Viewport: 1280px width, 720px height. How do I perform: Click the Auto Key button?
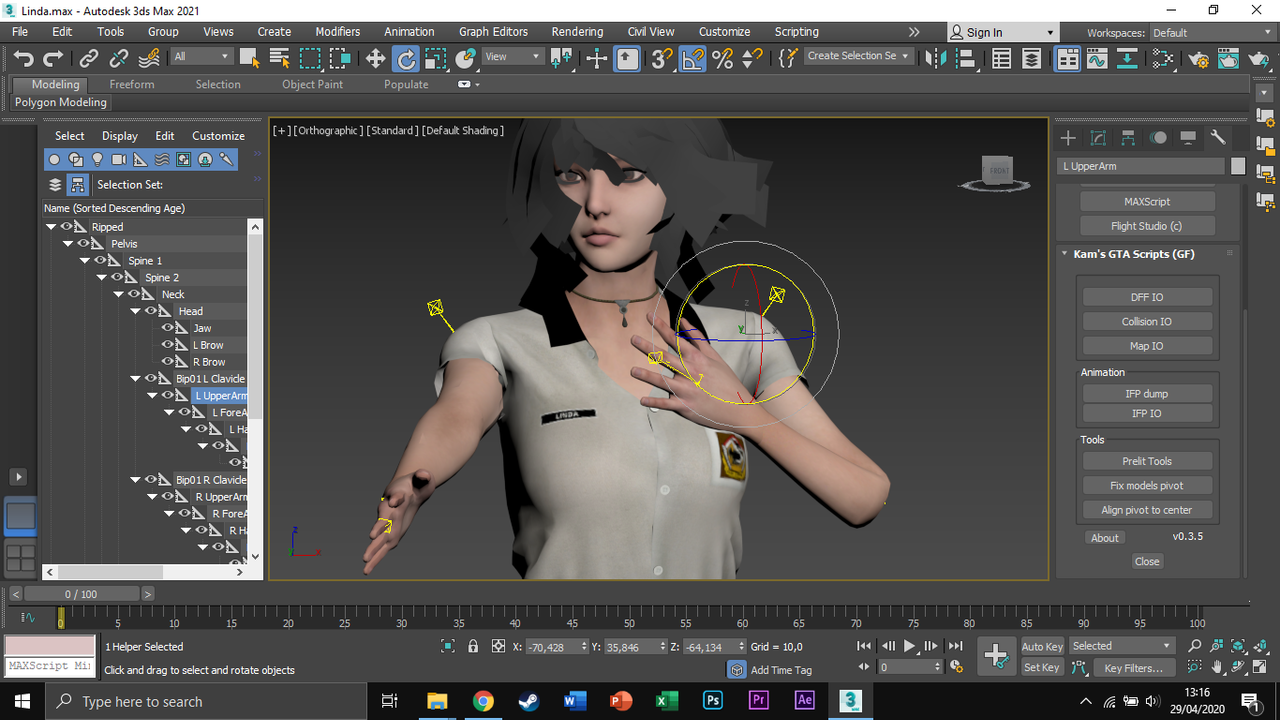coord(1041,647)
